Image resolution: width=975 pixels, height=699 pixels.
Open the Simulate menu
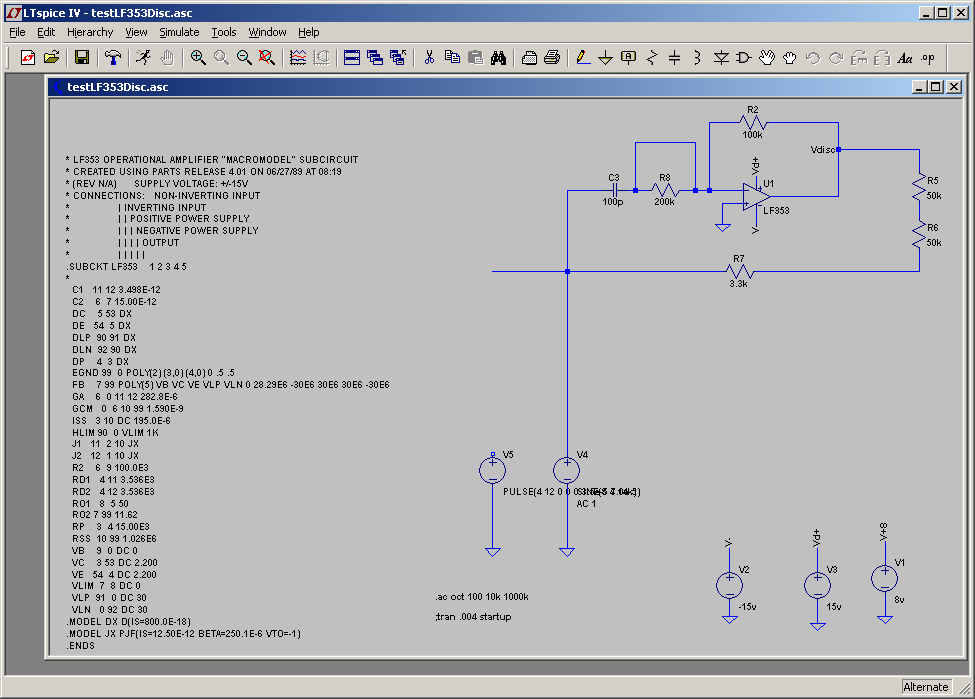(x=179, y=32)
